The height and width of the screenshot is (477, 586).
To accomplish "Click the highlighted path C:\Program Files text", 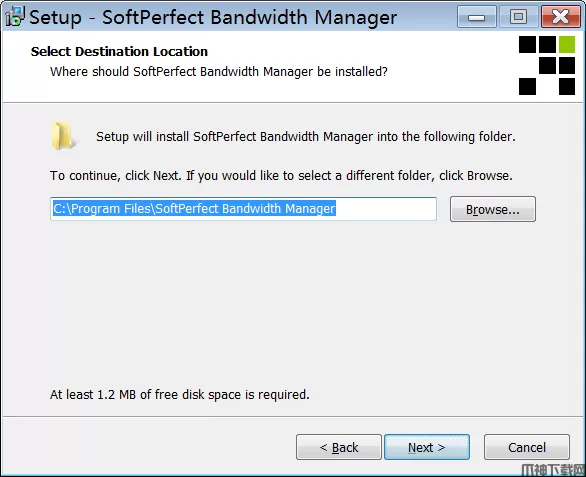I will point(194,209).
